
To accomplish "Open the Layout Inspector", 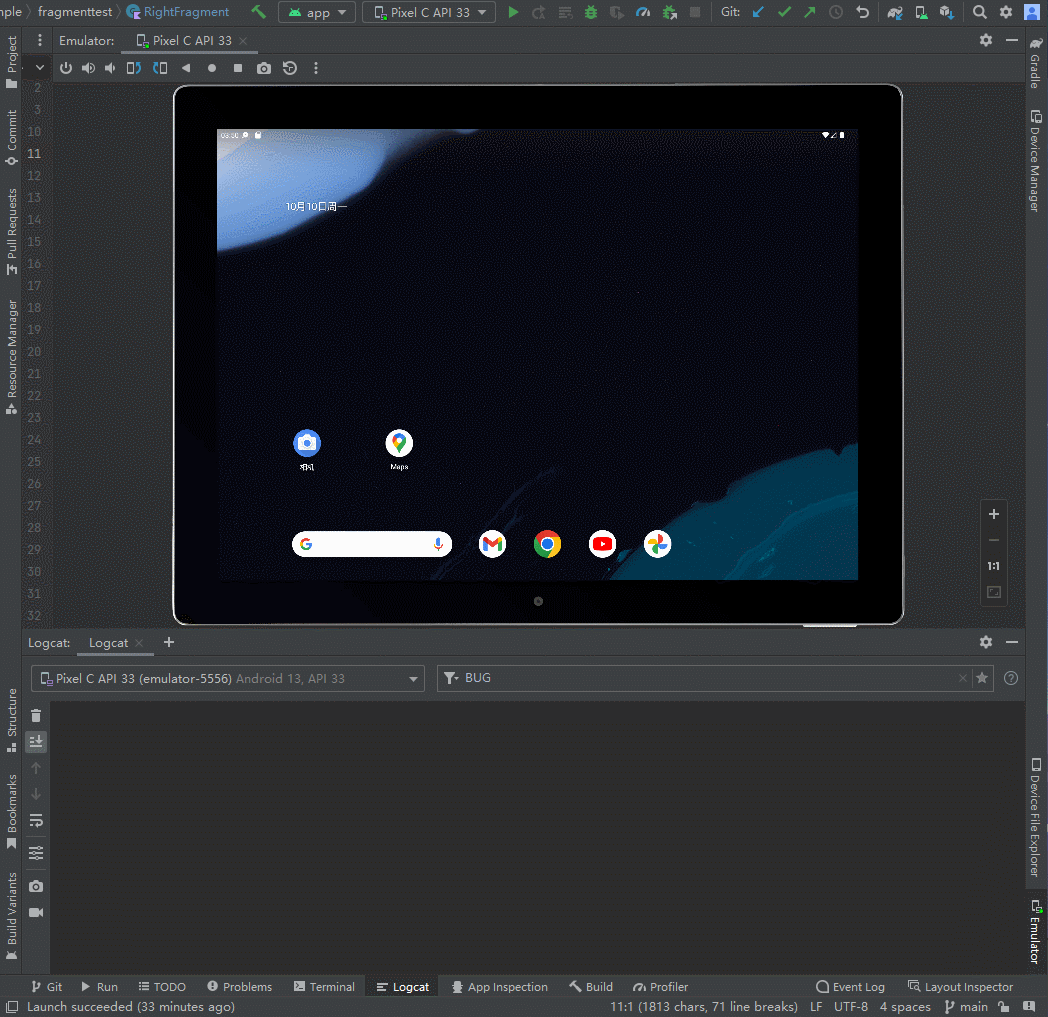I will (960, 986).
